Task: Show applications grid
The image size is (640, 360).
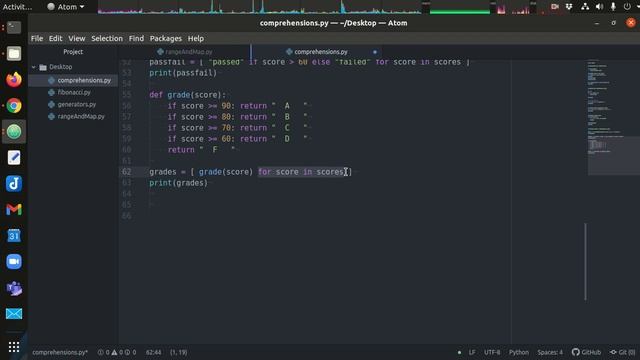Action: (14, 347)
